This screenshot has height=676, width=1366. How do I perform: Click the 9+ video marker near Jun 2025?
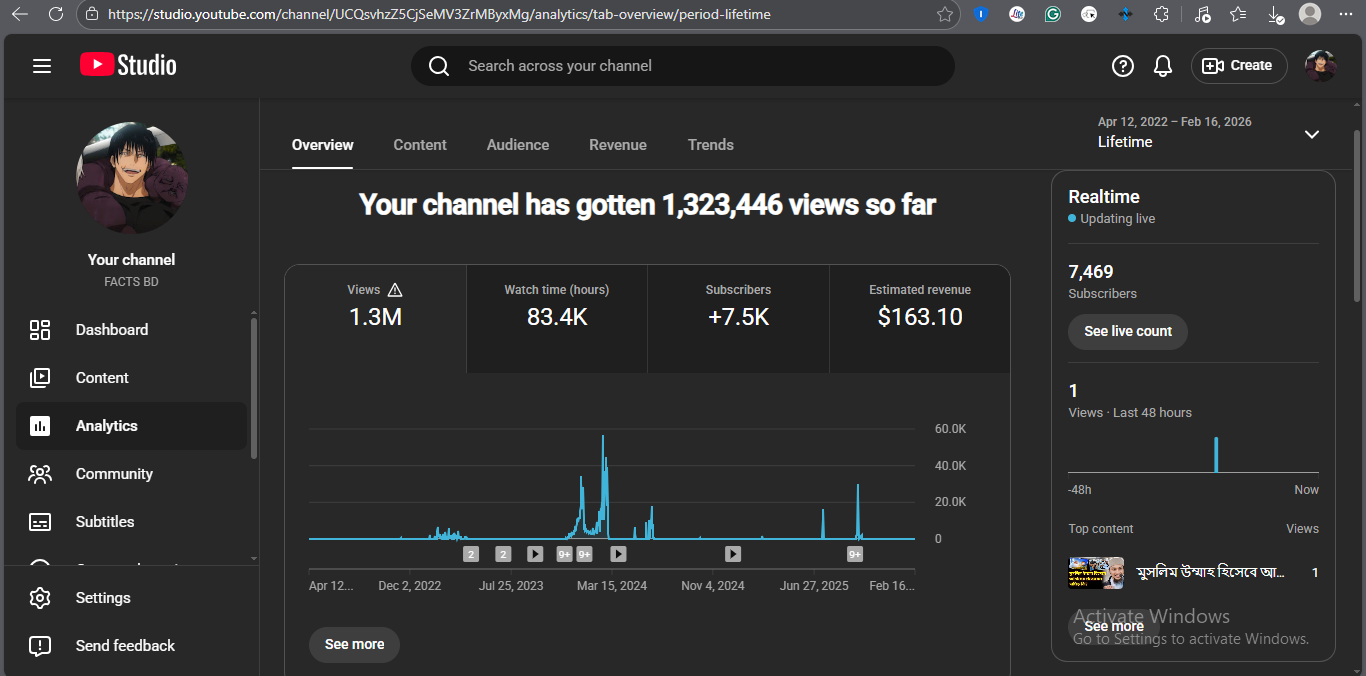[x=855, y=554]
